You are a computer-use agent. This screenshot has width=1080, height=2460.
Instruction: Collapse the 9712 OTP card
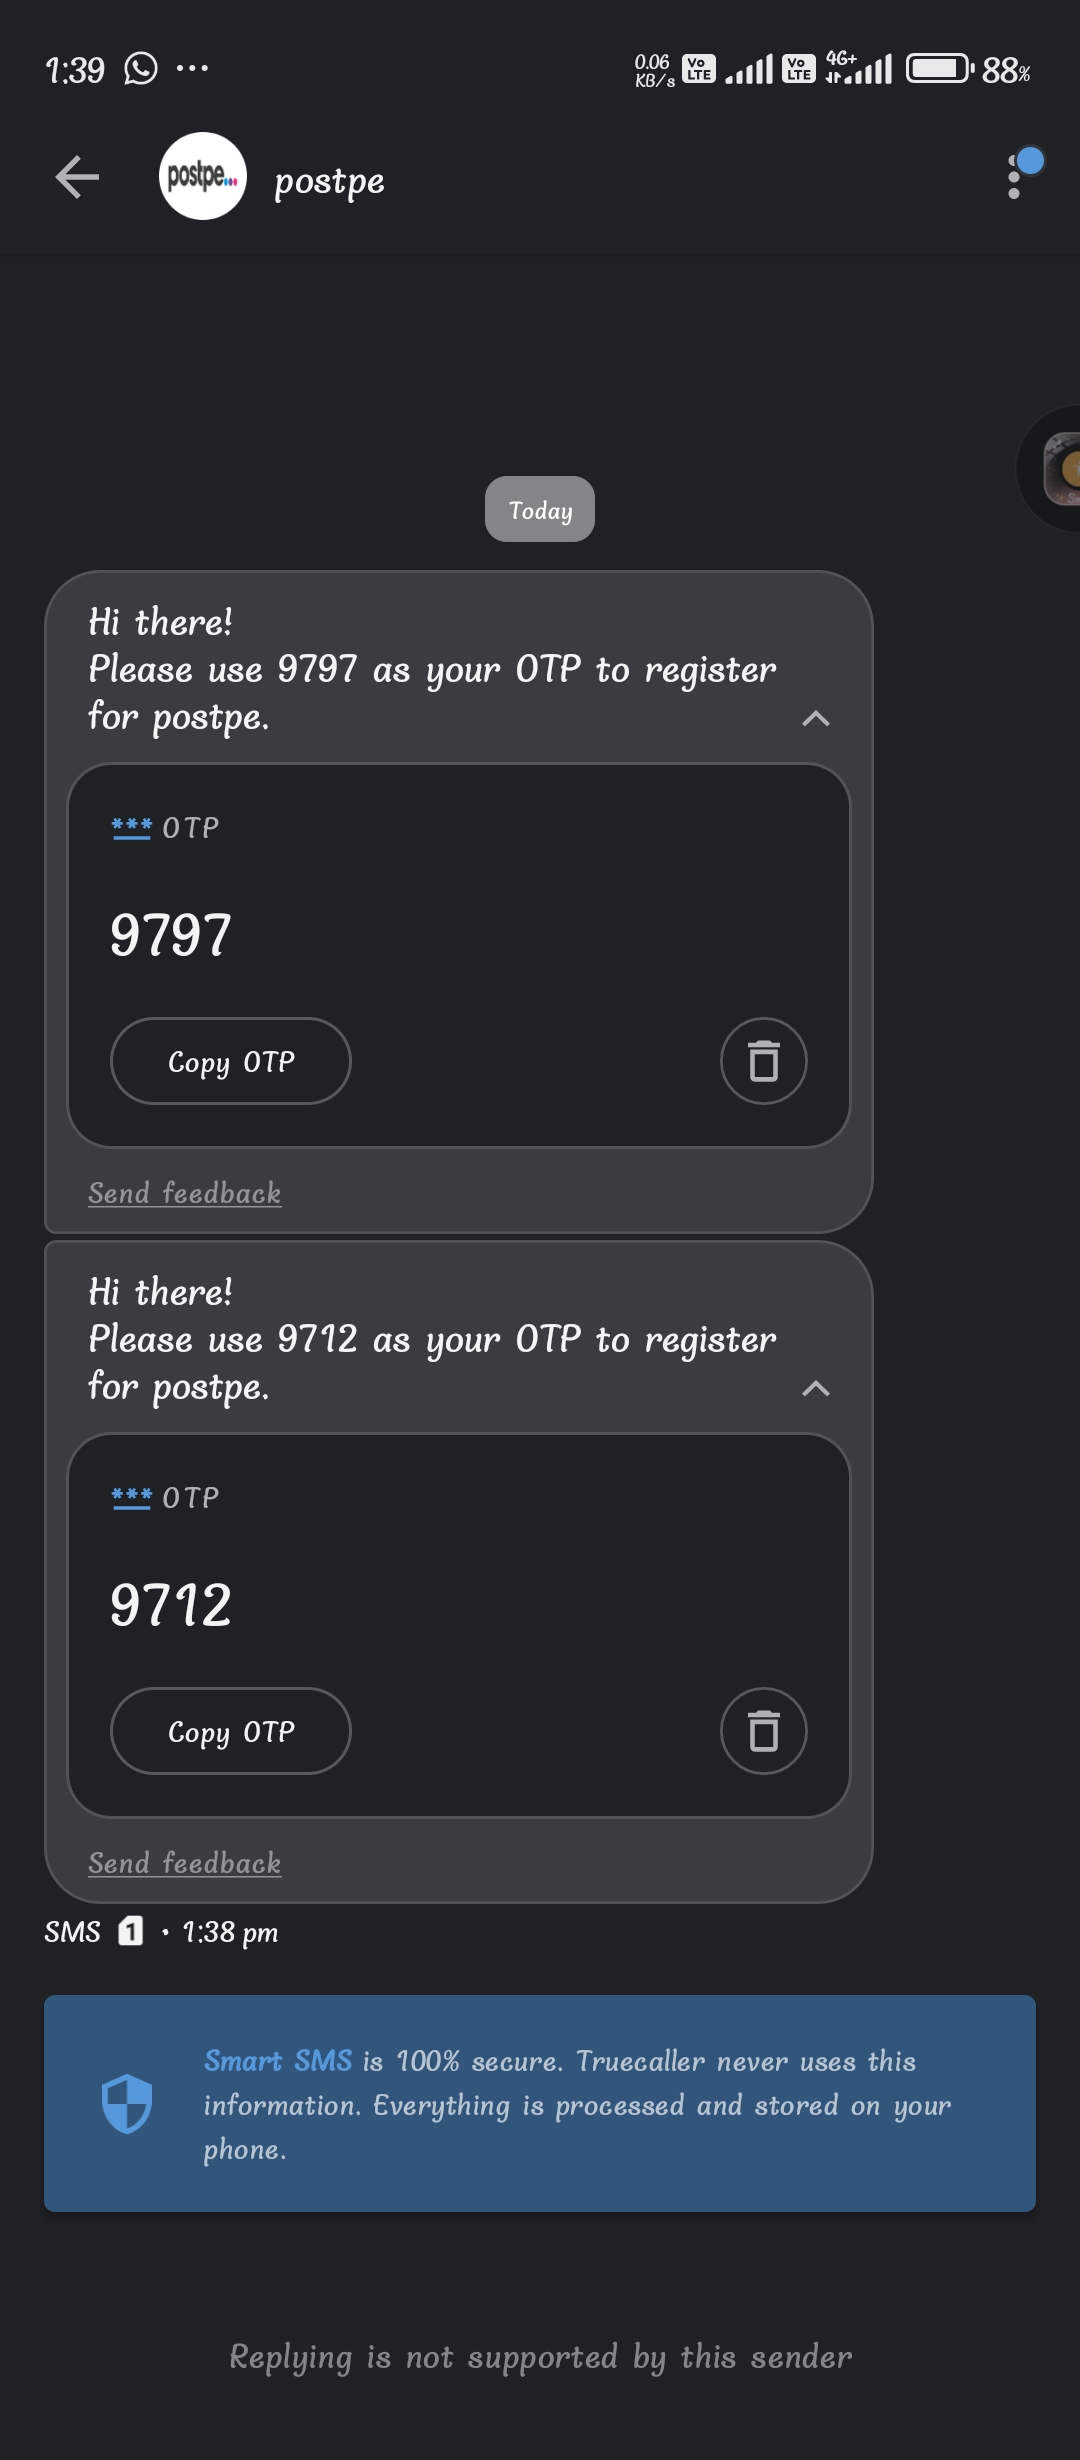pyautogui.click(x=816, y=1388)
